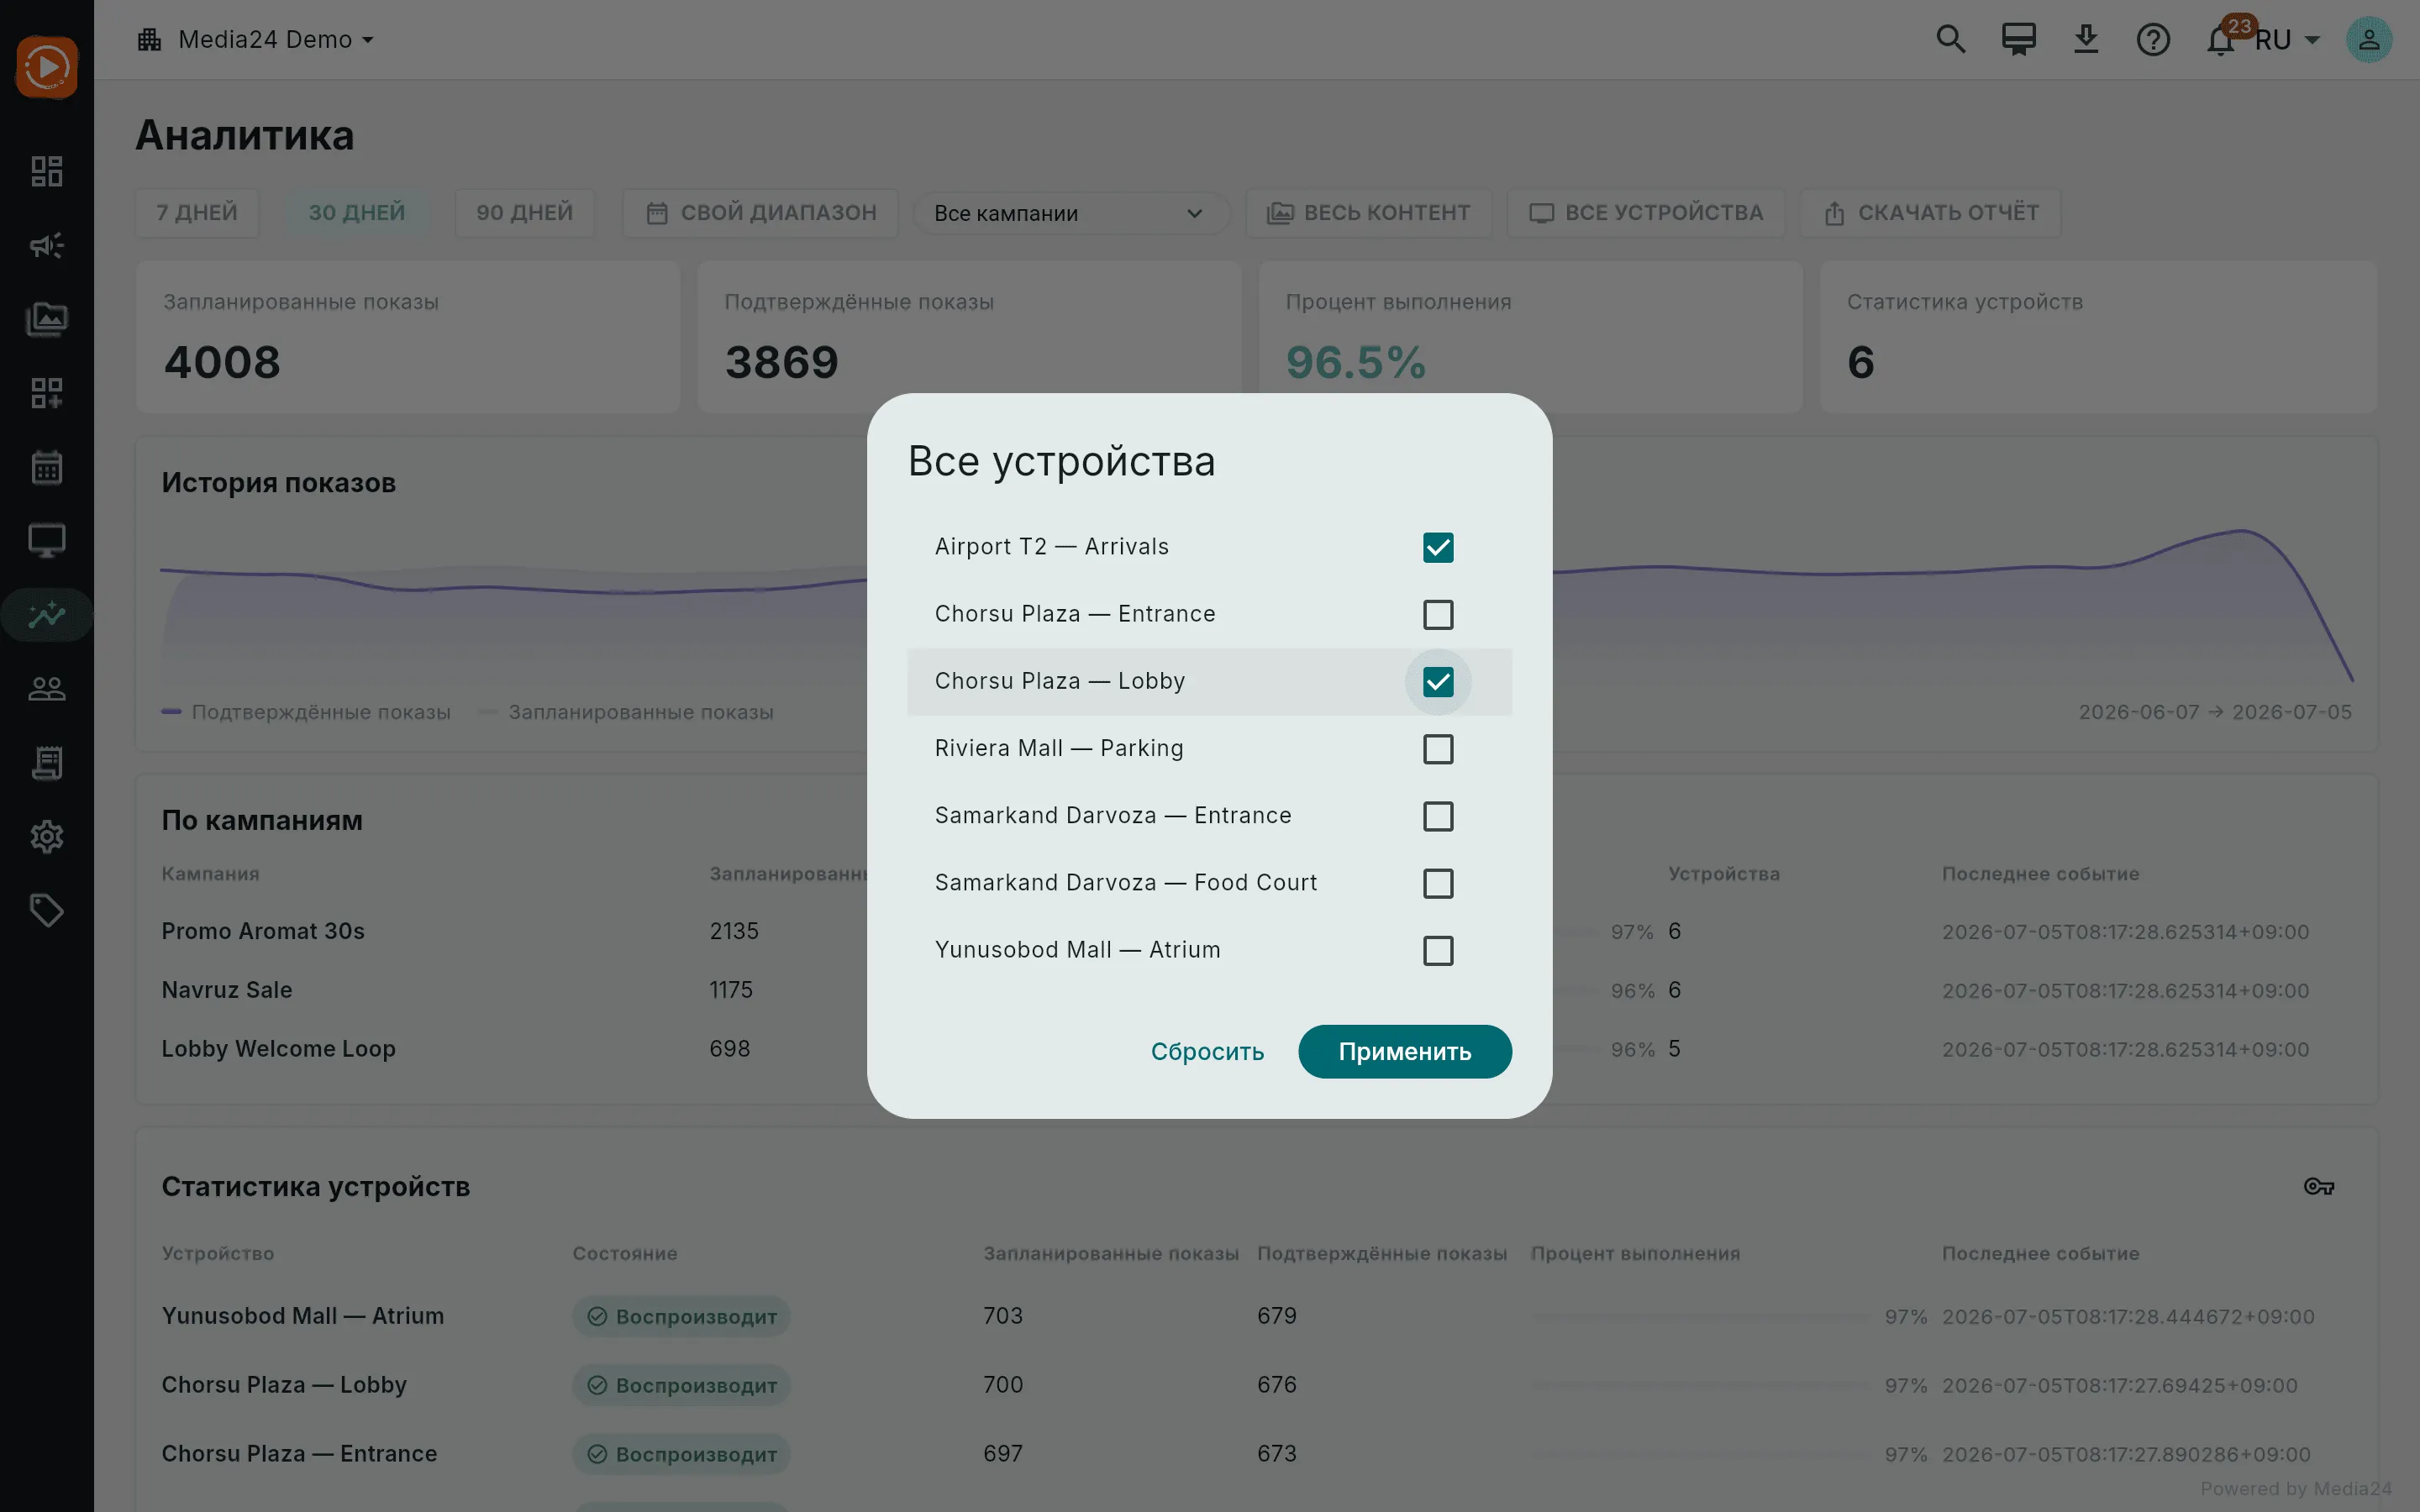Image resolution: width=2420 pixels, height=1512 pixels.
Task: Check the Chorsu Plaza — Entrance checkbox
Action: [x=1438, y=614]
